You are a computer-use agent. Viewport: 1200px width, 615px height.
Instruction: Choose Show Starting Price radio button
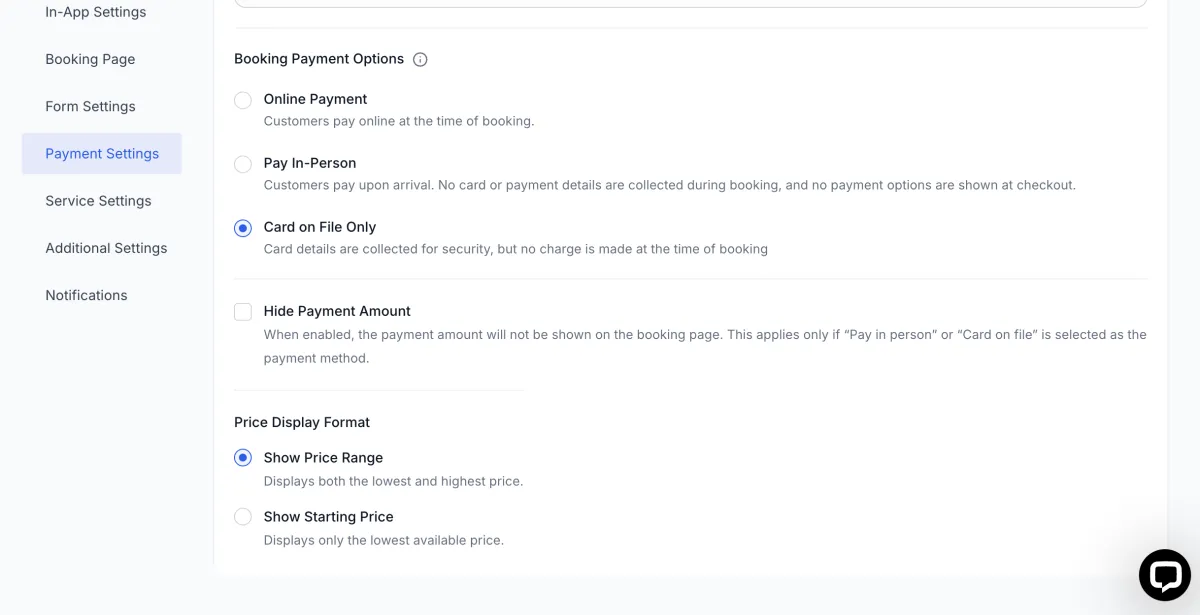pos(243,517)
